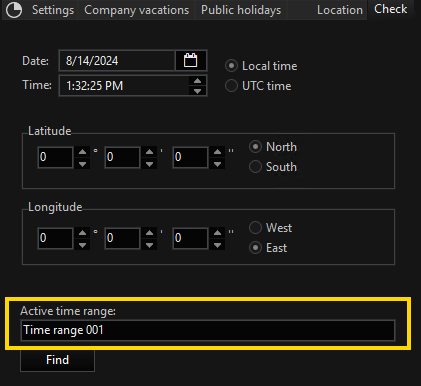
Task: Increment latitude seconds with up arrow
Action: pyautogui.click(x=217, y=152)
